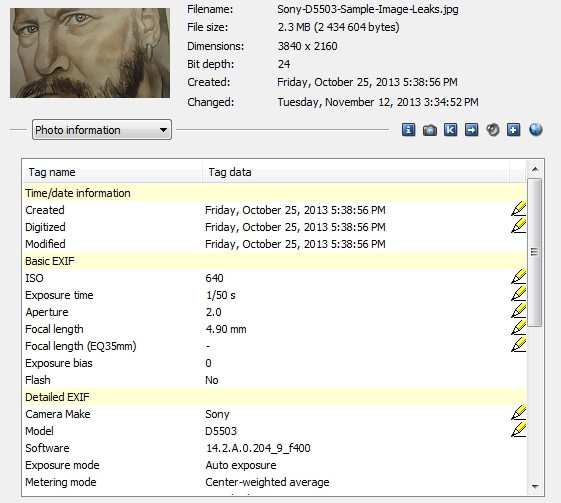Screen dimensions: 561x503
Task: Click the Tag data column header
Action: [x=356, y=172]
